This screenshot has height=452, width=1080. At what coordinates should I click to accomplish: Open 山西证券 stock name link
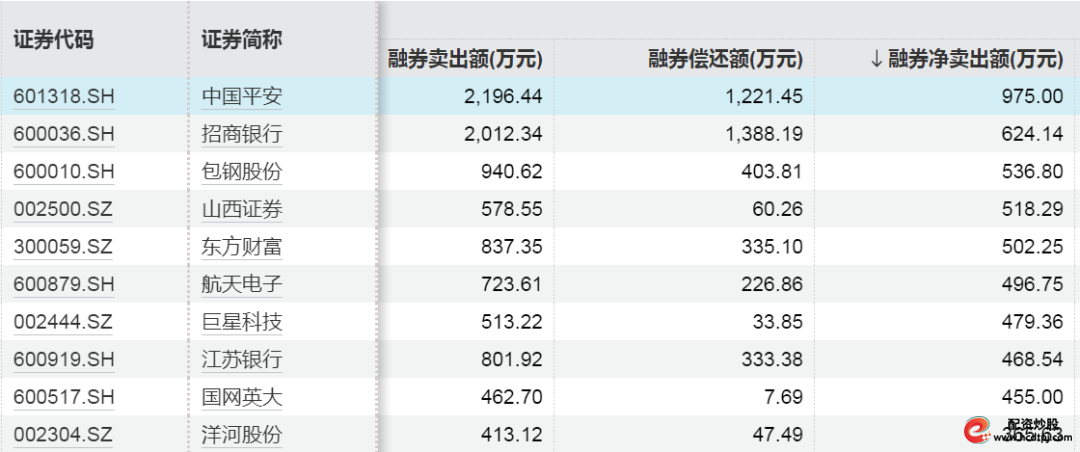[242, 209]
